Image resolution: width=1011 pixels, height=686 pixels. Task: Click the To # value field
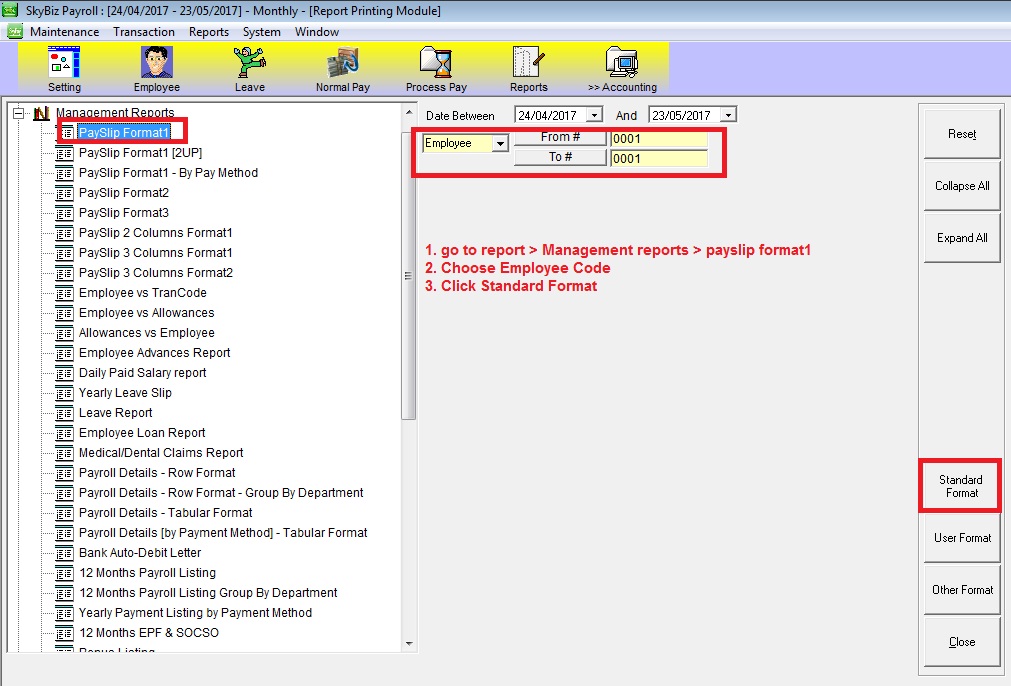pos(658,158)
